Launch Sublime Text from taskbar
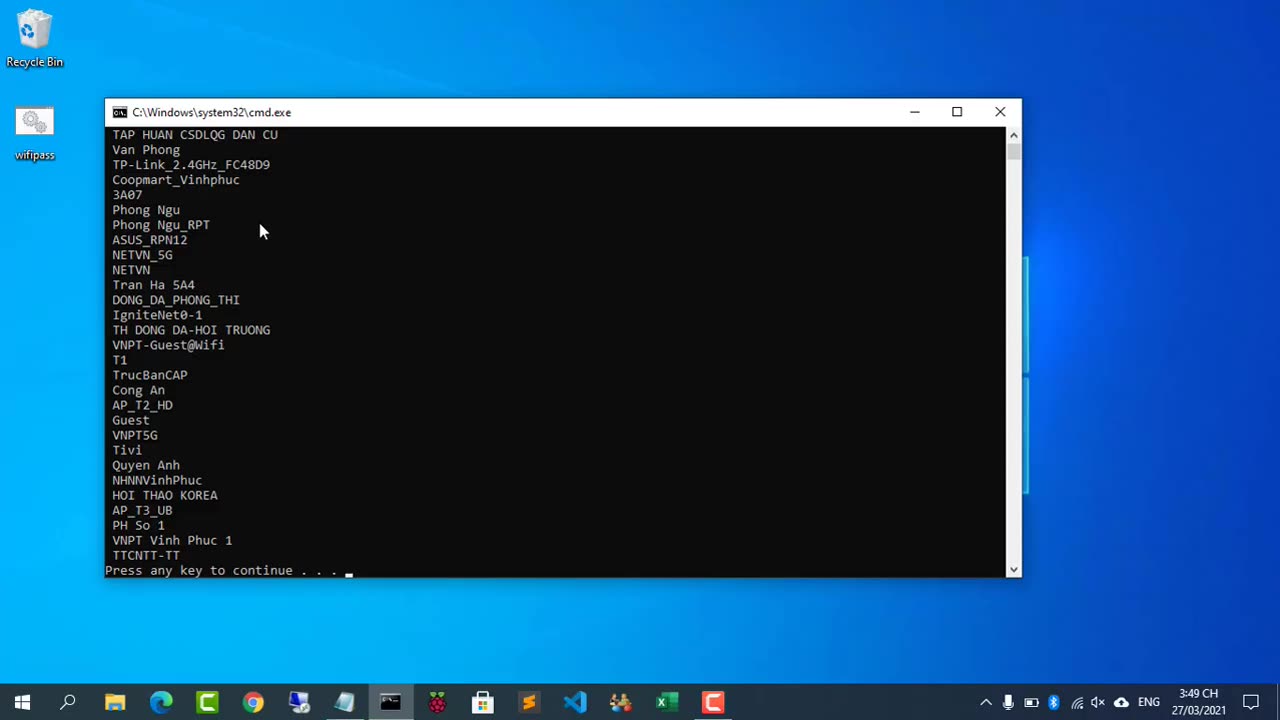 (x=529, y=702)
